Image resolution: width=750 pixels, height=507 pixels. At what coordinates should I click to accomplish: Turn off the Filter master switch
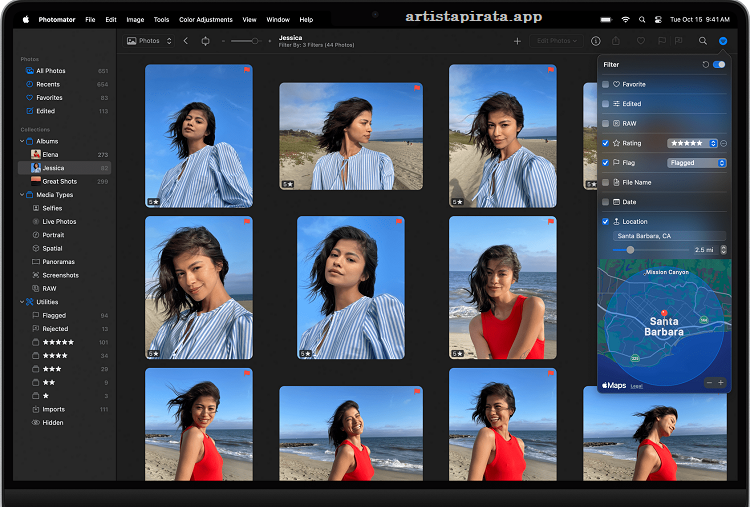(x=719, y=64)
